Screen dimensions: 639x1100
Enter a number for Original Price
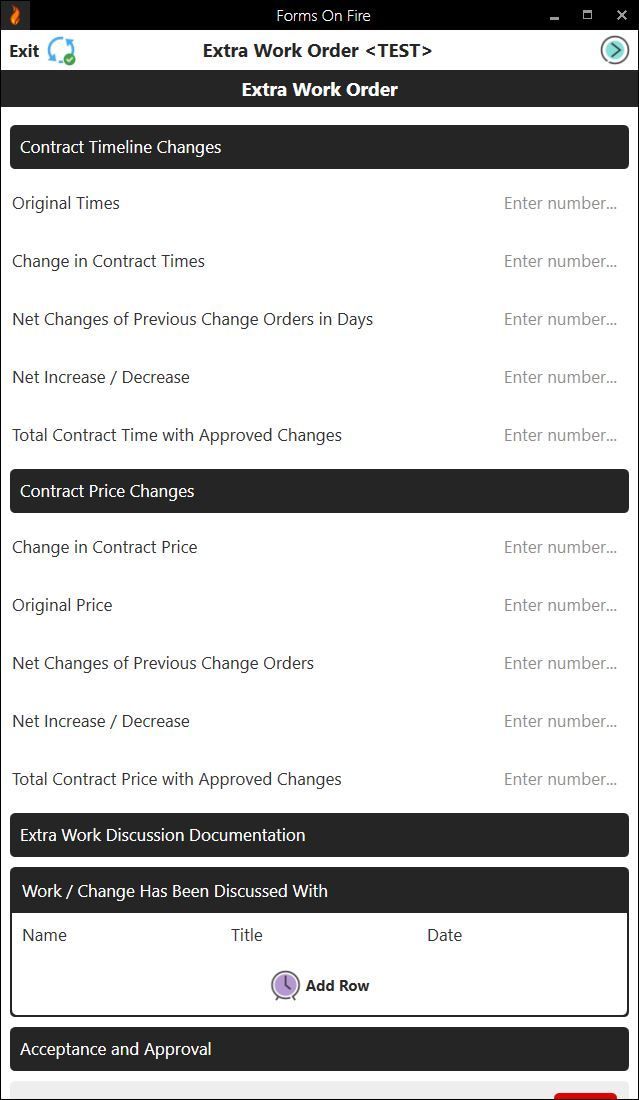click(x=560, y=605)
